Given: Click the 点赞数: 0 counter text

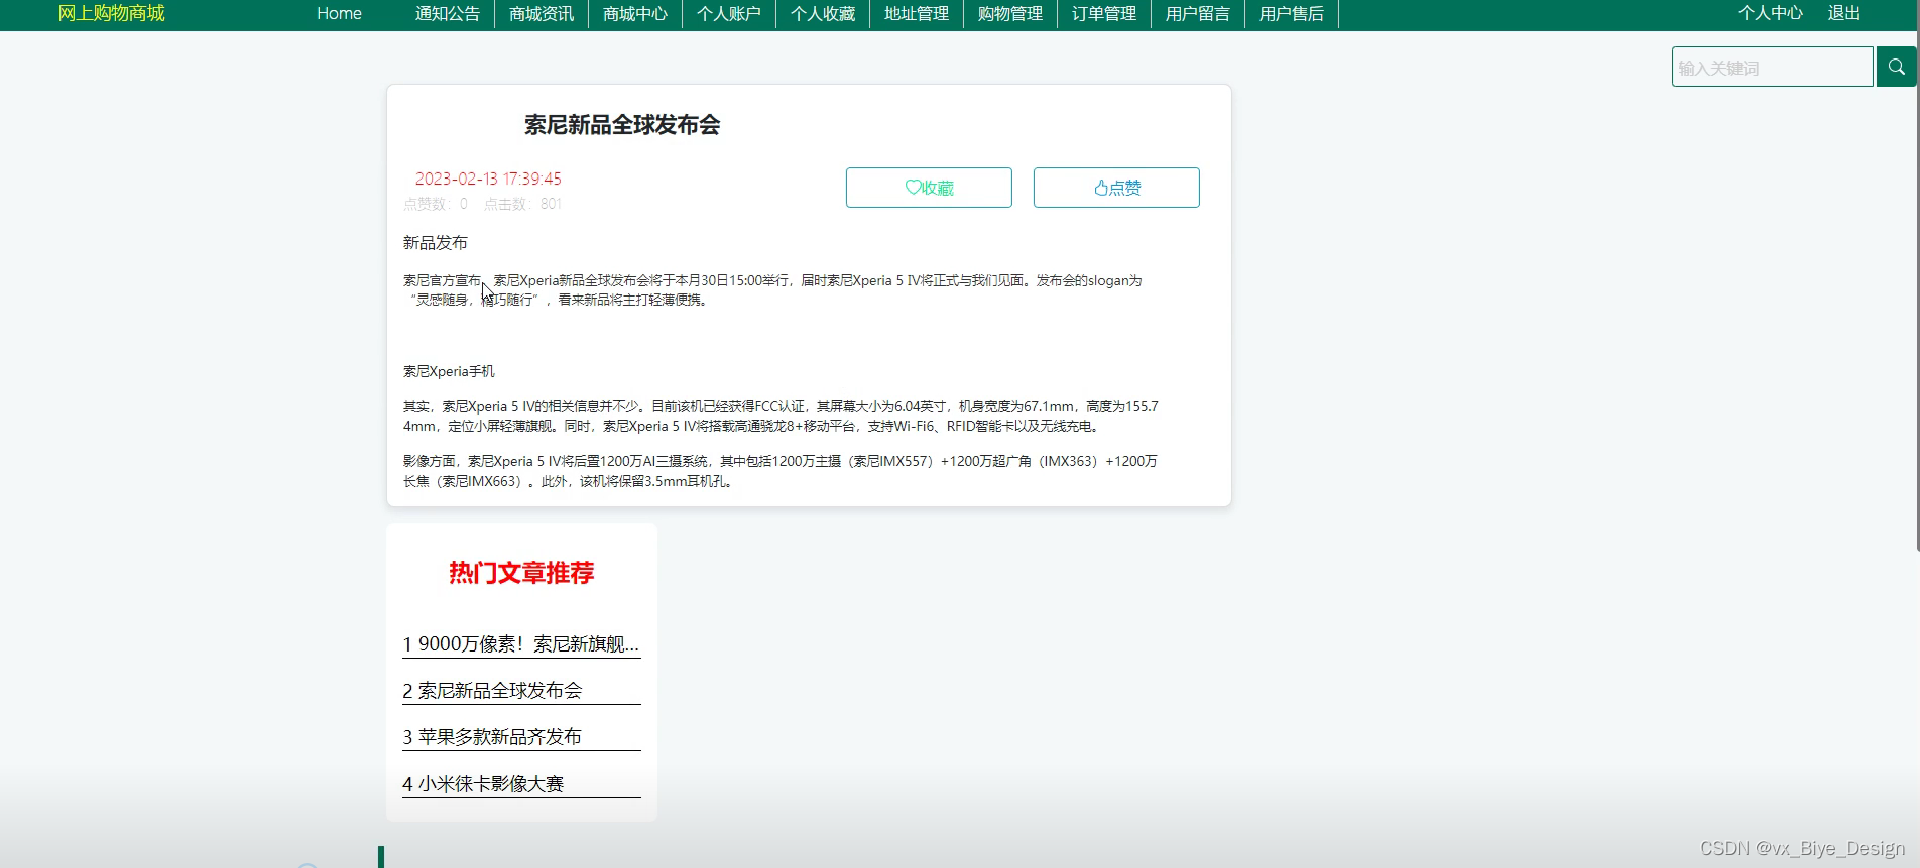Looking at the screenshot, I should [x=435, y=204].
